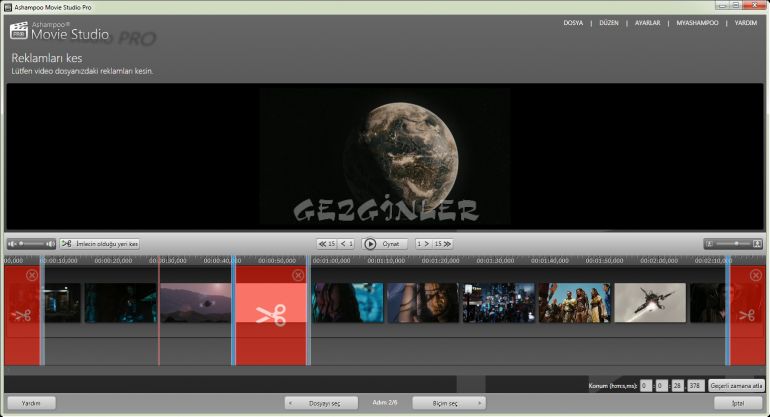Open the YARDIM menu
Viewport: 770px width, 417px height.
click(x=745, y=23)
